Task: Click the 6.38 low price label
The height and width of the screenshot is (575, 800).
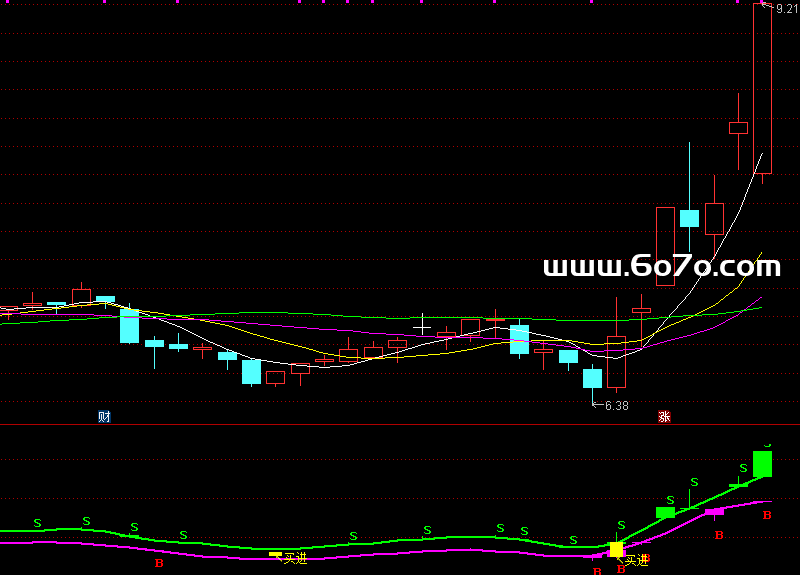Action: point(616,405)
